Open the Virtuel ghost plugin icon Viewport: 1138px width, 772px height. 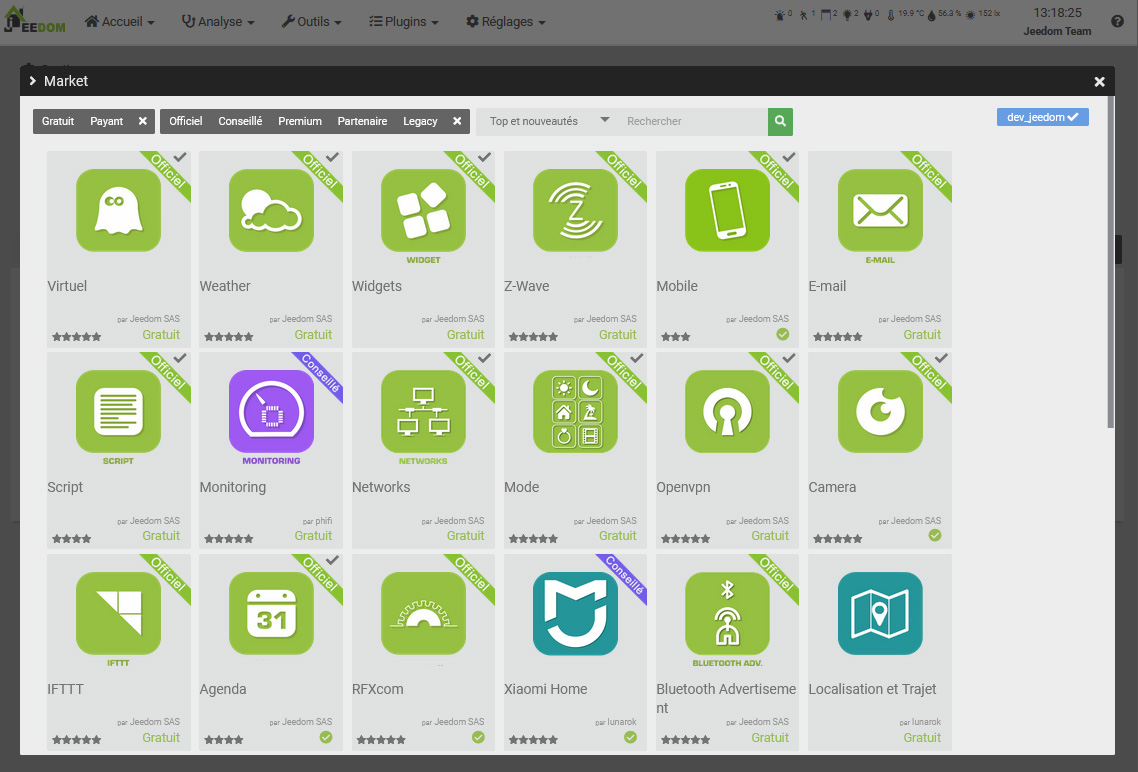point(118,210)
